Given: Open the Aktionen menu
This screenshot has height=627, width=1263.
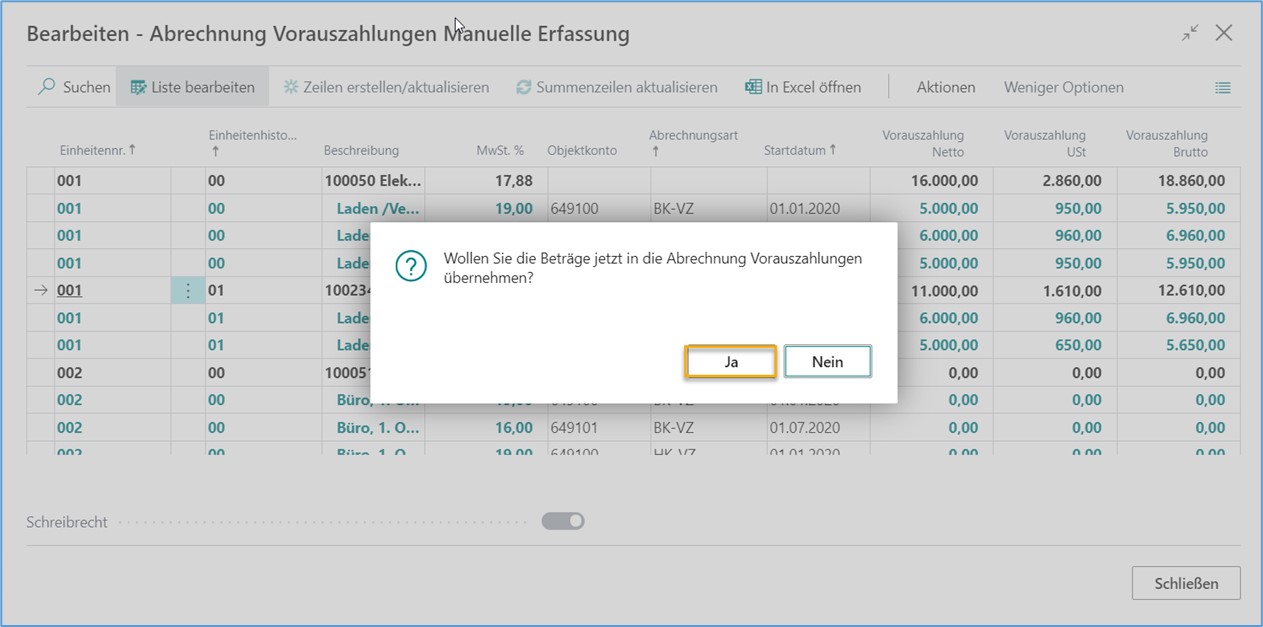Looking at the screenshot, I should (945, 87).
